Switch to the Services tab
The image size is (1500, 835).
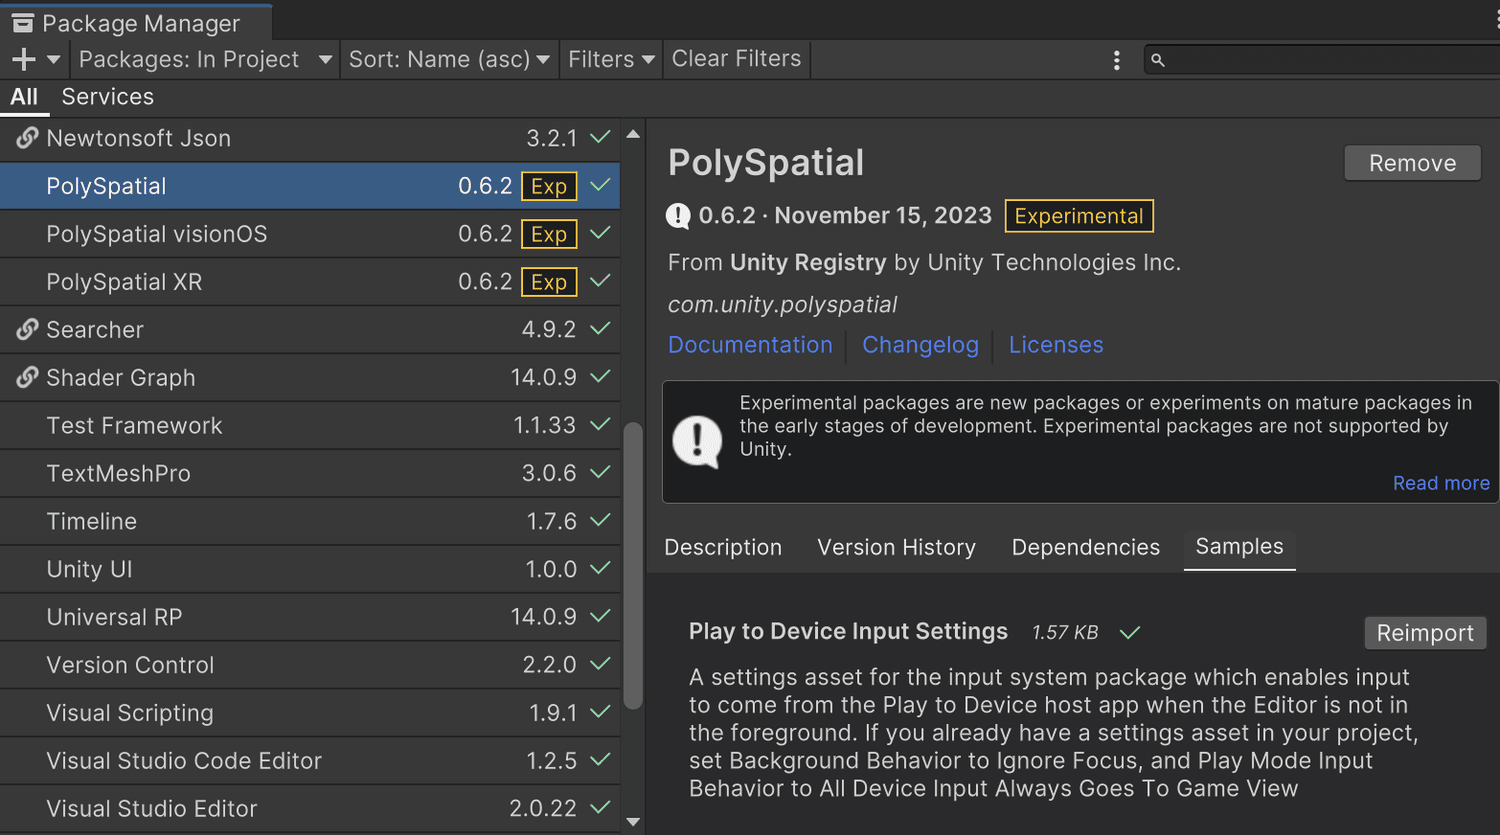107,96
